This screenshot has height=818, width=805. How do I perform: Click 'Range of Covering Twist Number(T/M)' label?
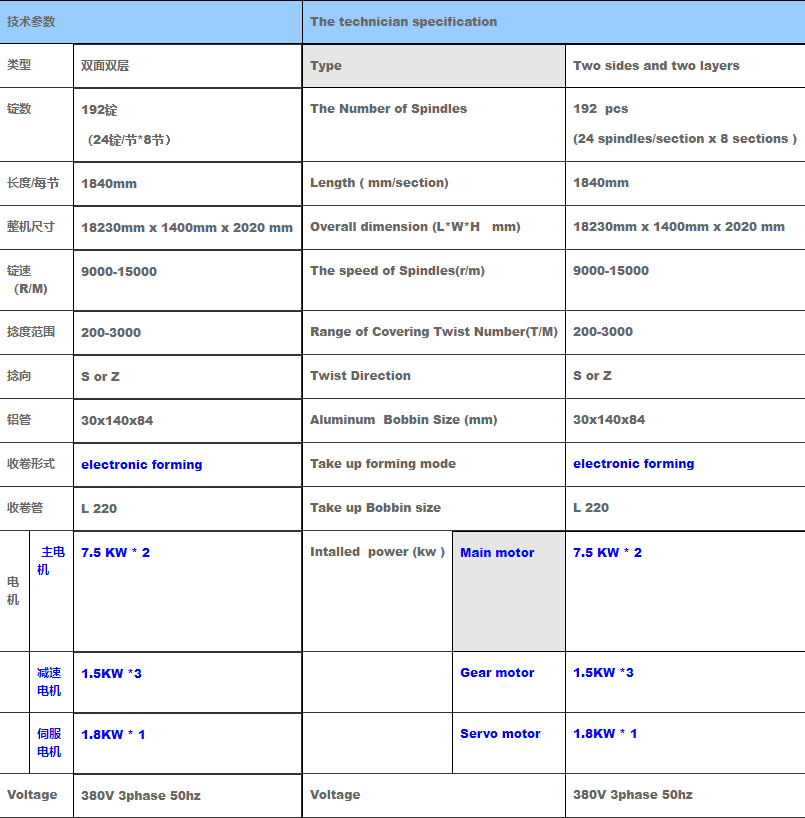(x=433, y=332)
